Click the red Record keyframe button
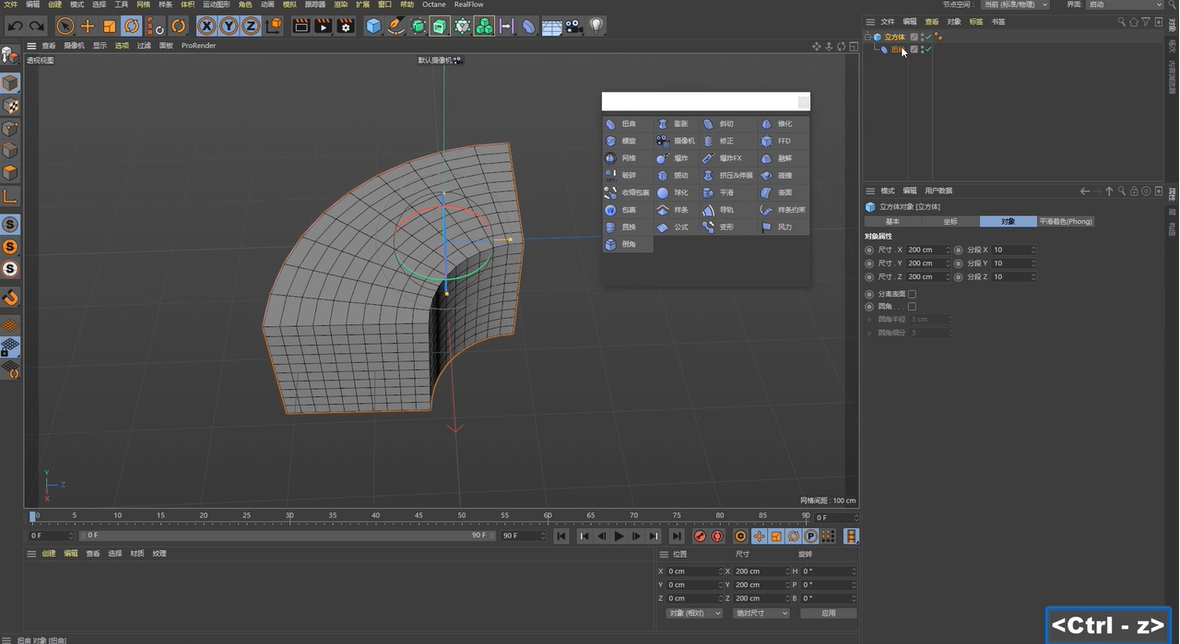This screenshot has width=1180, height=644. (x=700, y=536)
